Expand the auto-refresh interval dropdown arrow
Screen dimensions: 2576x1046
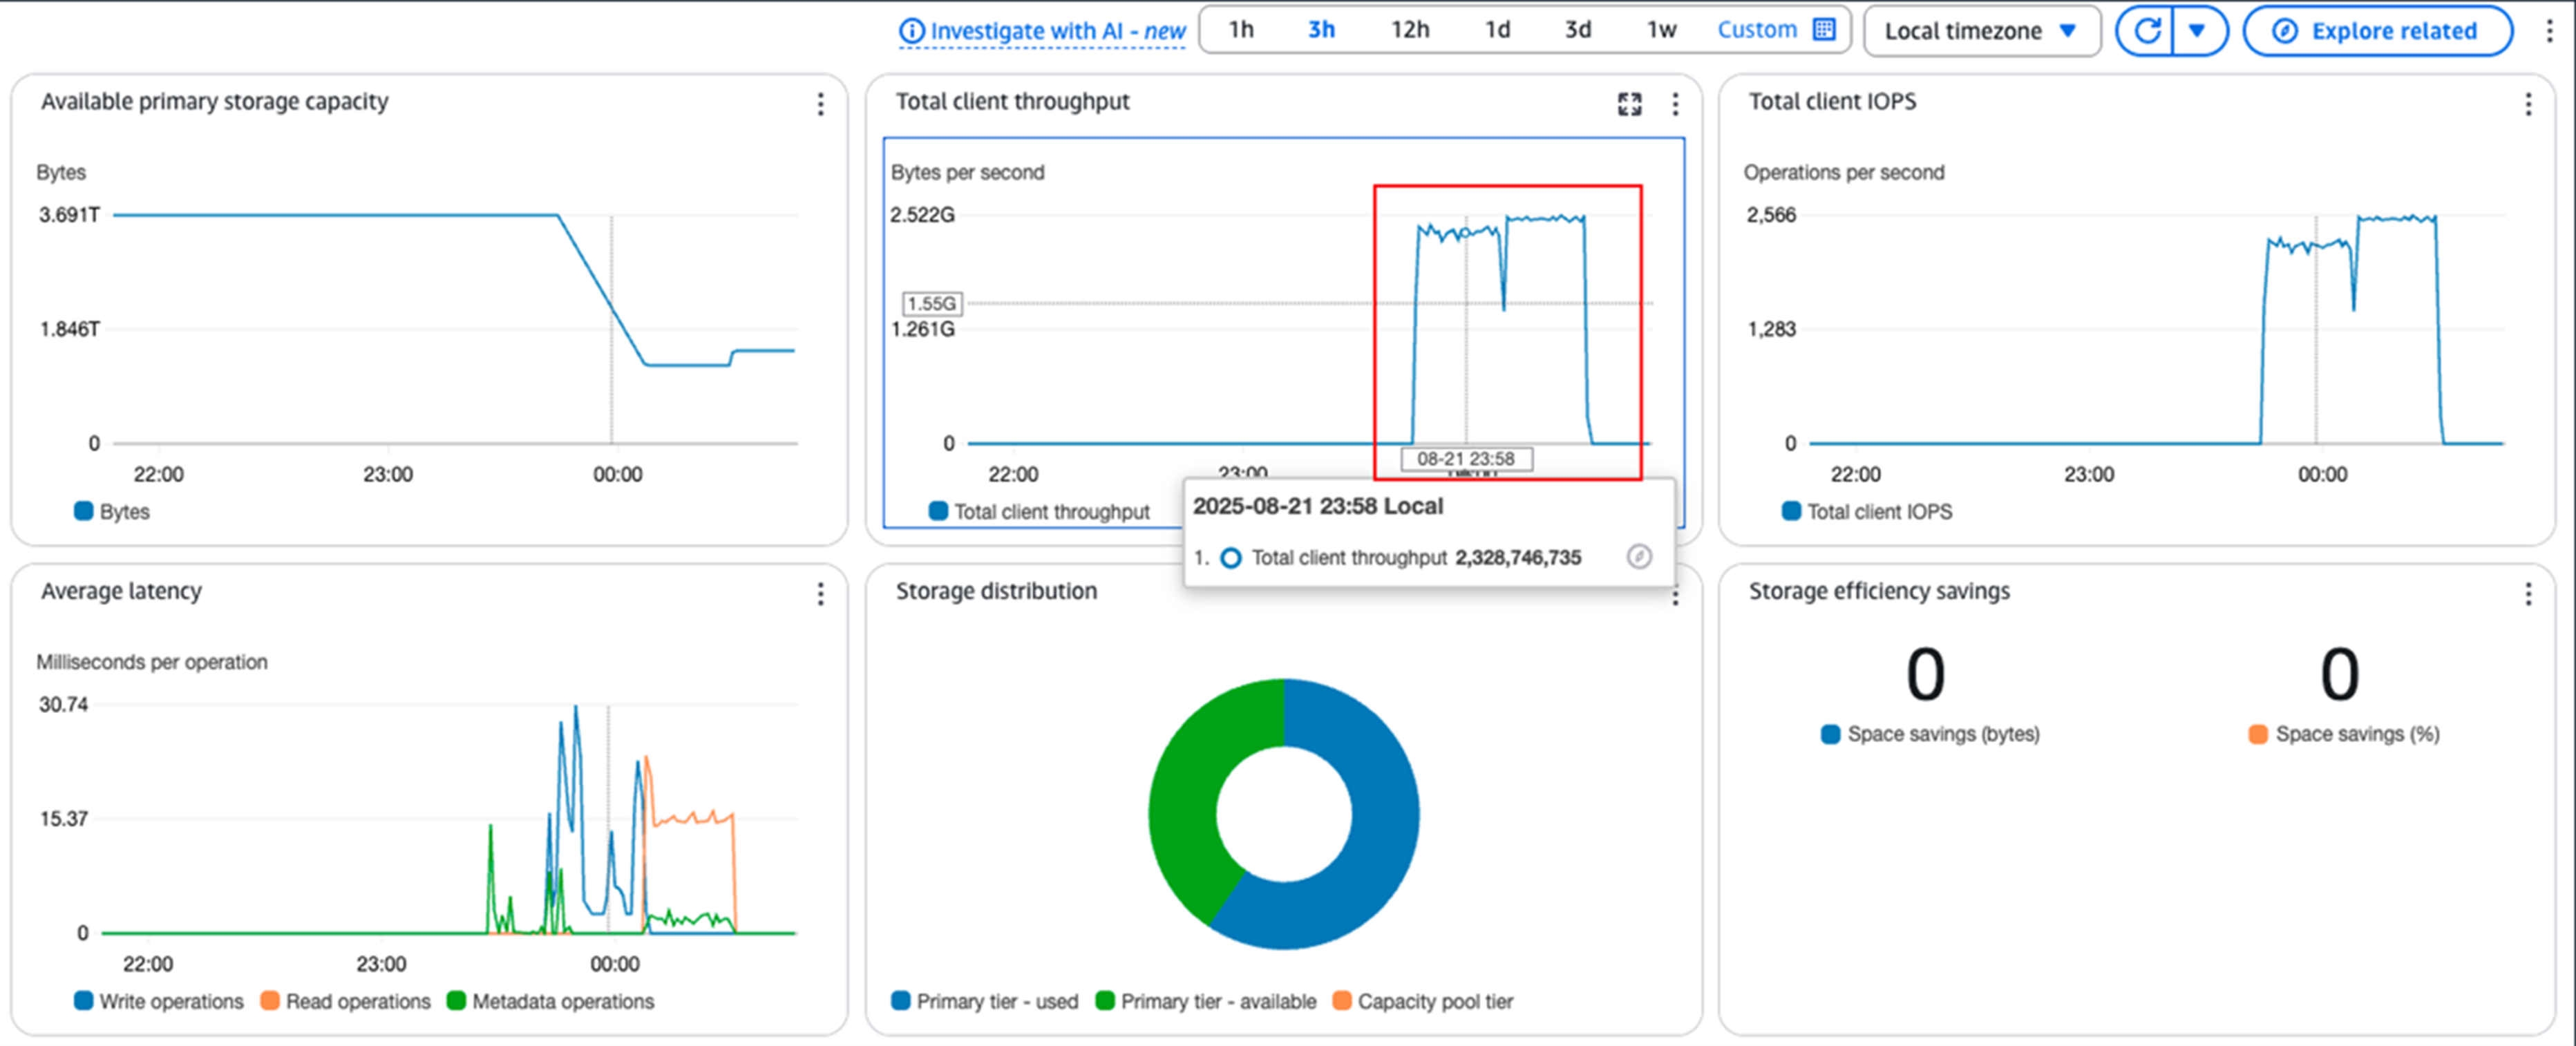tap(2197, 31)
